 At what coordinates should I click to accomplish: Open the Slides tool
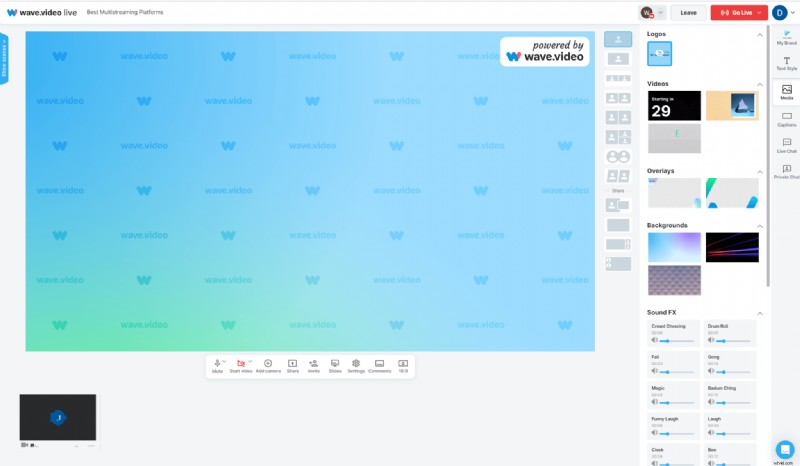(335, 364)
